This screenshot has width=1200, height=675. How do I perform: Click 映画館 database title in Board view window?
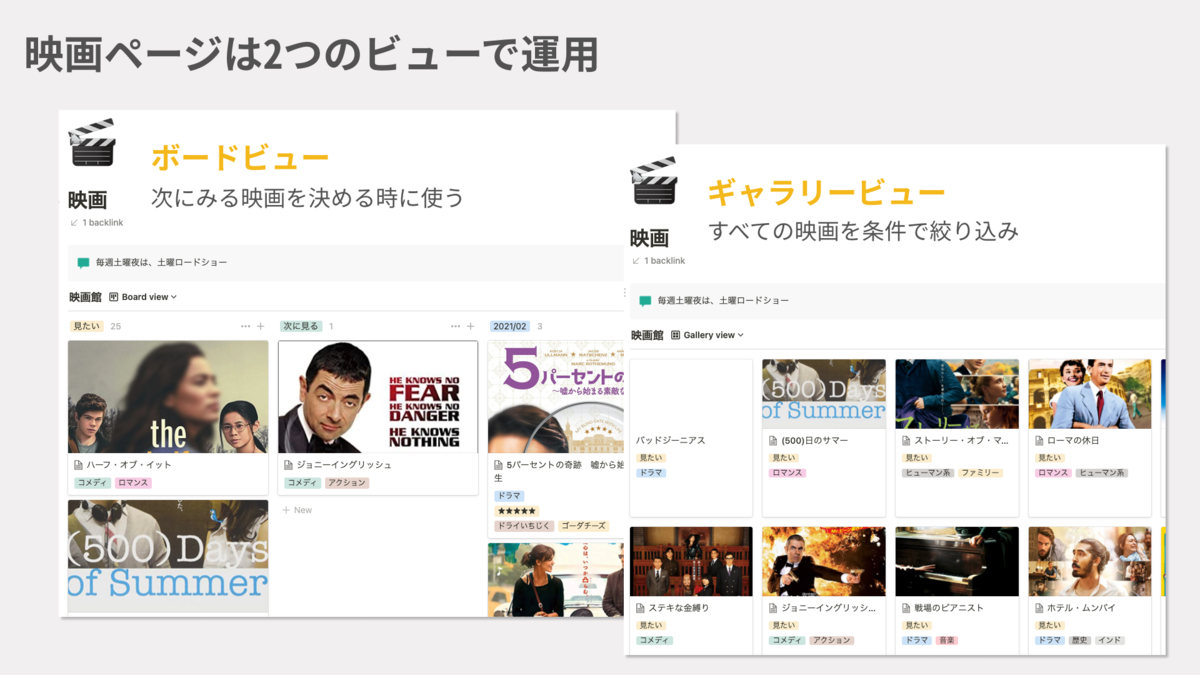85,297
